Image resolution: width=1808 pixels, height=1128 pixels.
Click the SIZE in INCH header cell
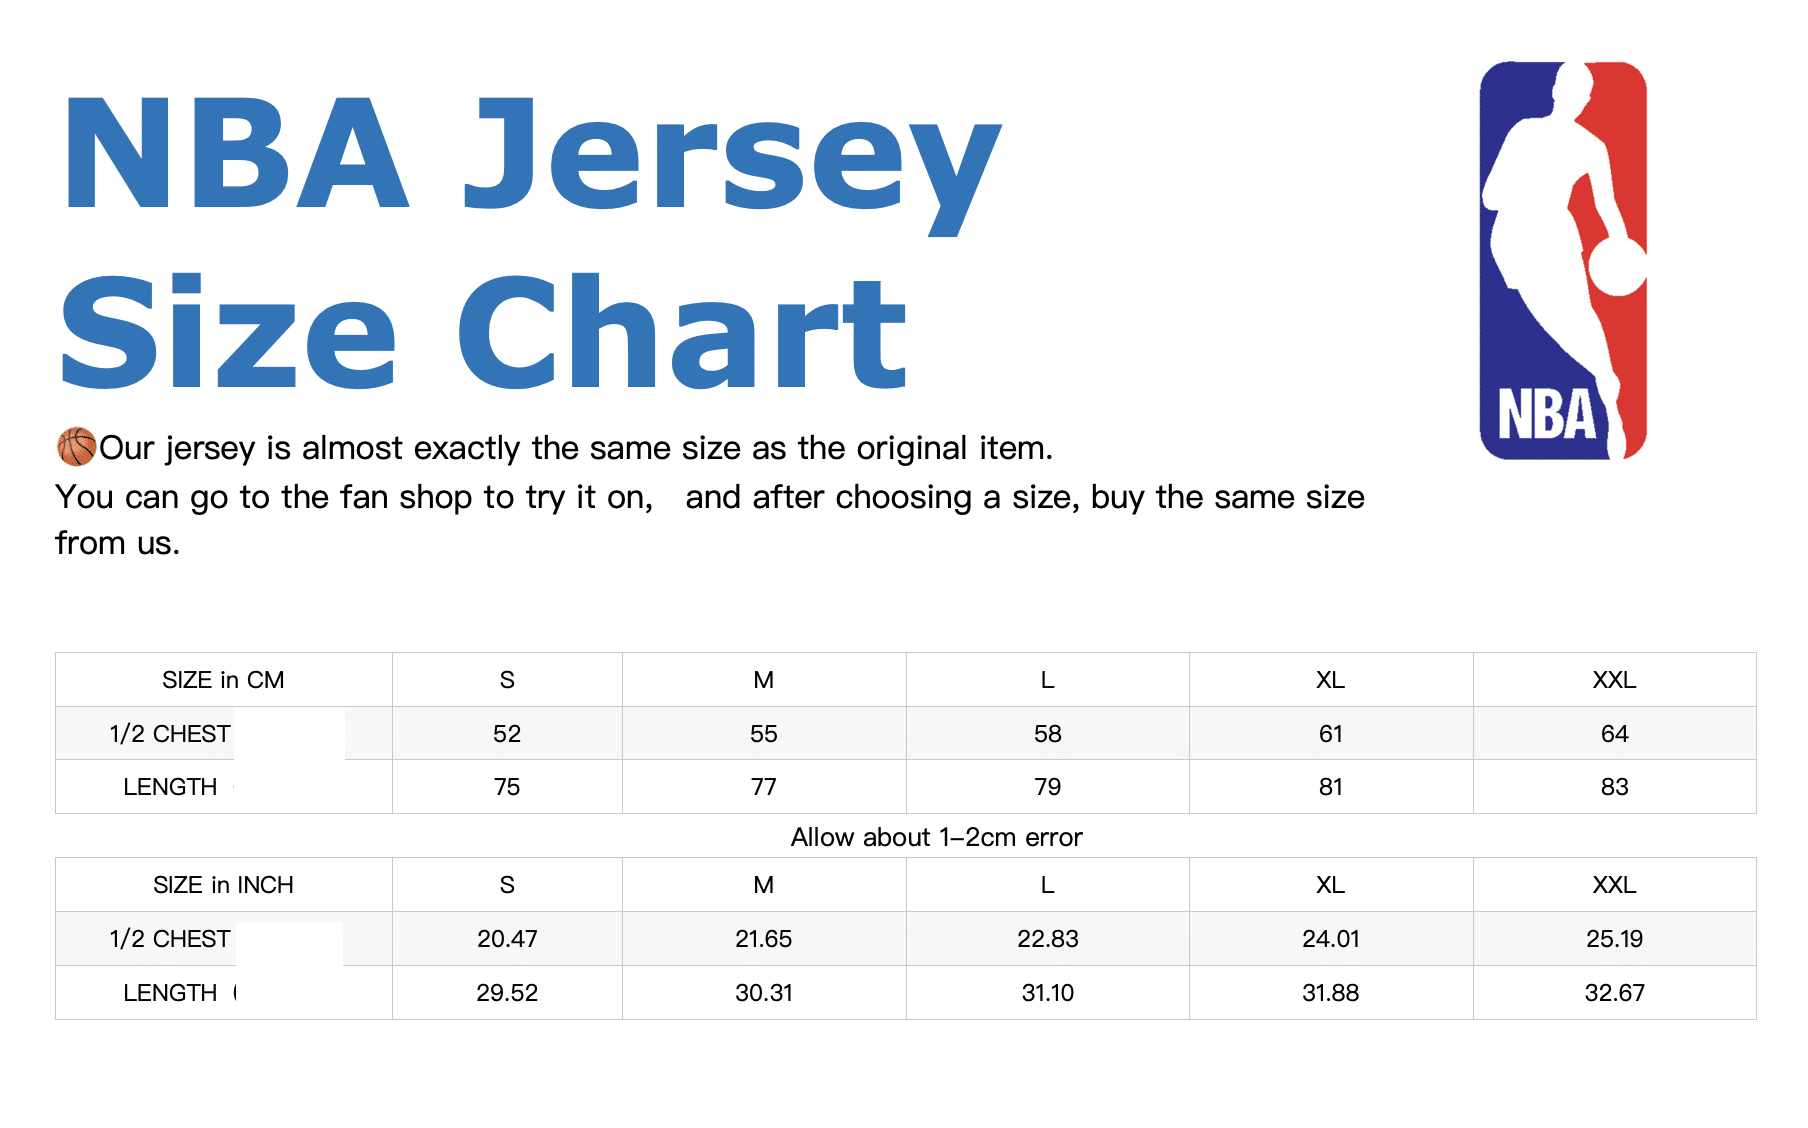(223, 885)
